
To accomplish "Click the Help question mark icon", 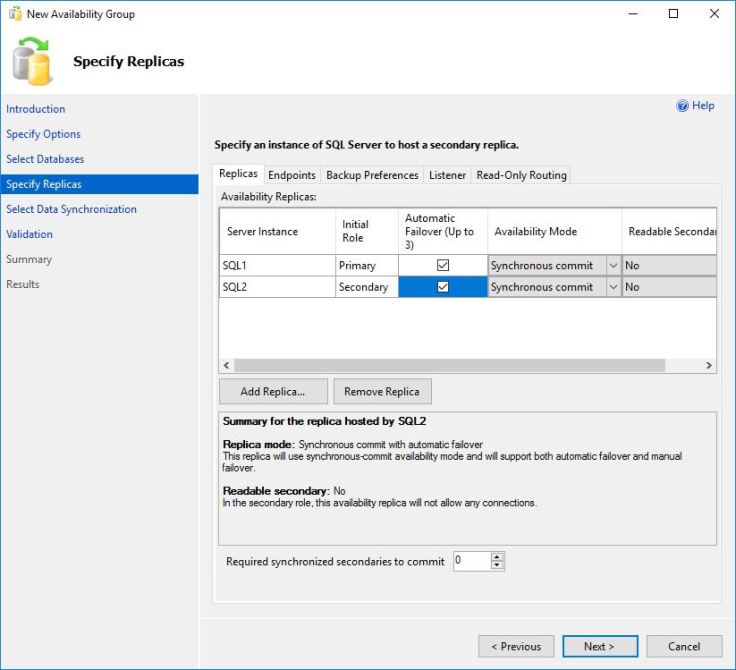I will 683,106.
